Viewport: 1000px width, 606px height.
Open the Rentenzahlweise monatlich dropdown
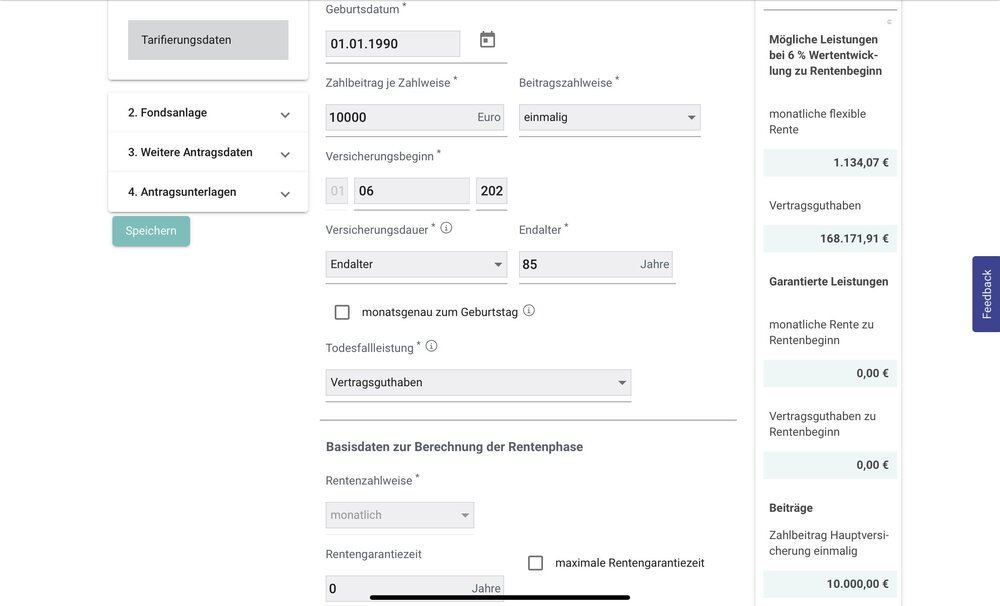(399, 515)
